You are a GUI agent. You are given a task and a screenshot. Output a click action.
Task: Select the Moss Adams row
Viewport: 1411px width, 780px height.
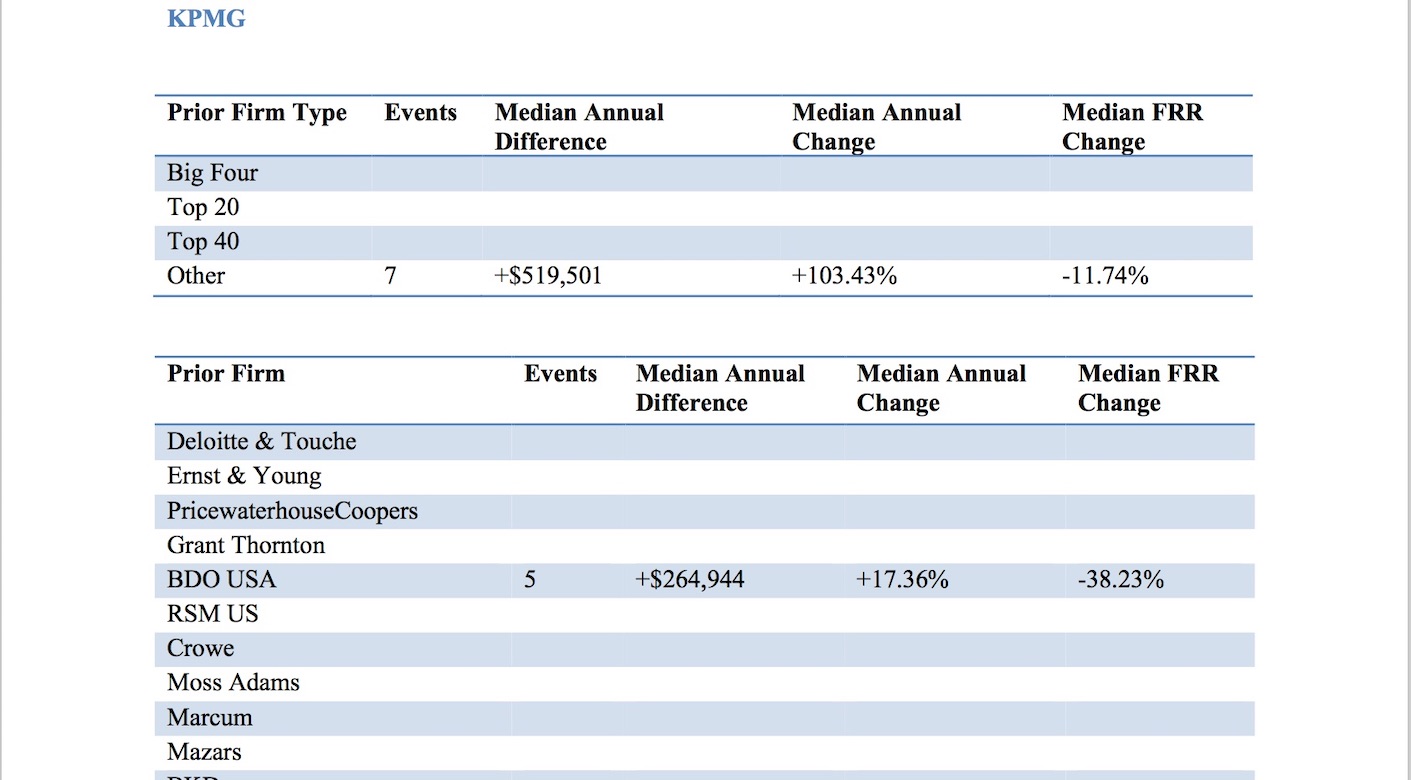233,683
